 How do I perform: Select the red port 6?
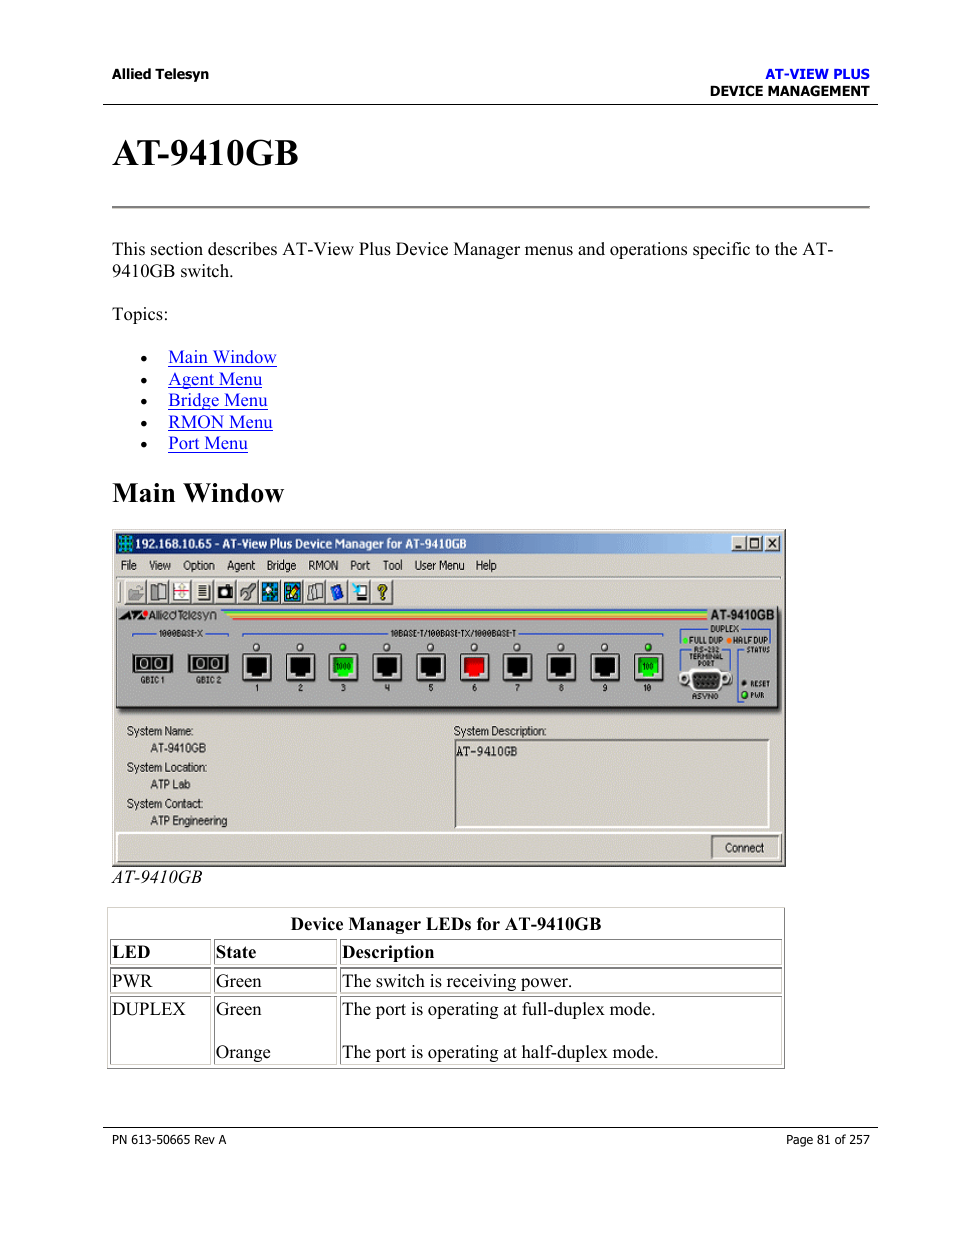[474, 667]
